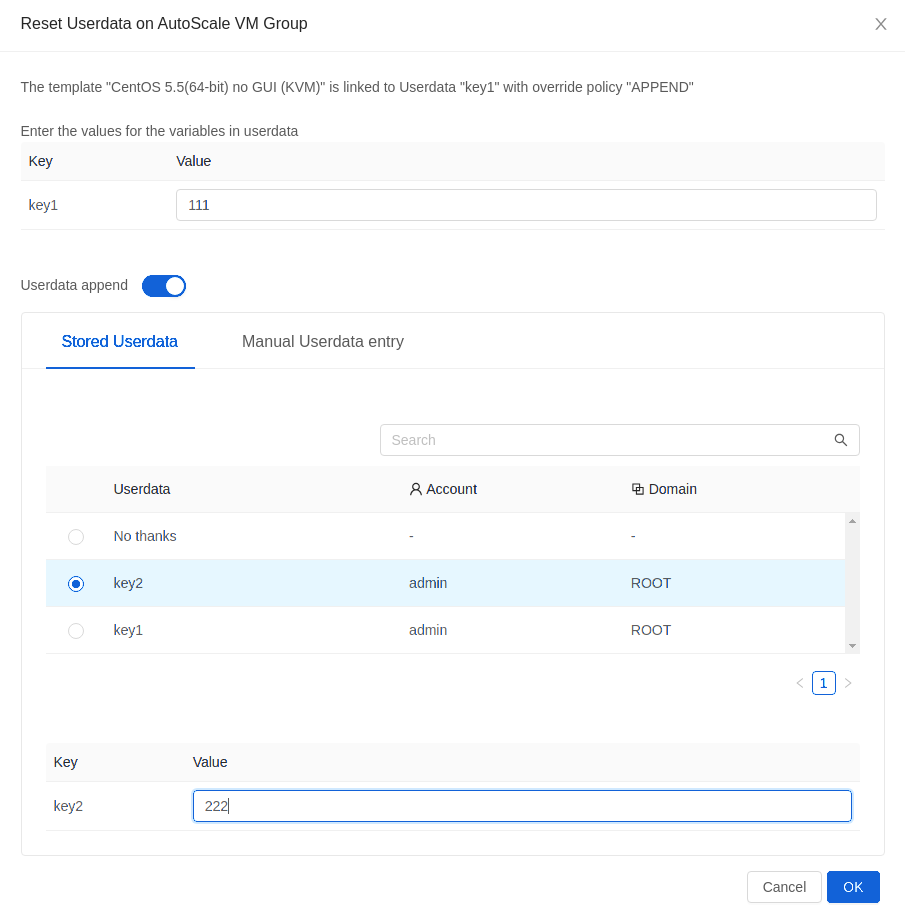Click the previous page chevron
This screenshot has height=912, width=905.
[x=799, y=683]
